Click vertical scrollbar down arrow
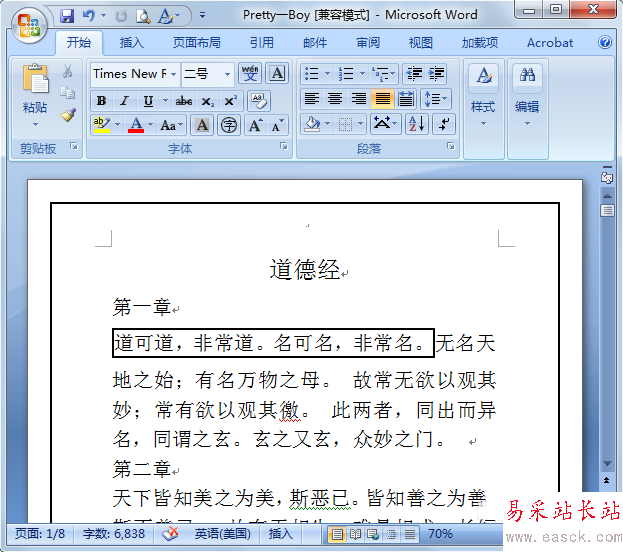The height and width of the screenshot is (552, 623). tap(607, 464)
